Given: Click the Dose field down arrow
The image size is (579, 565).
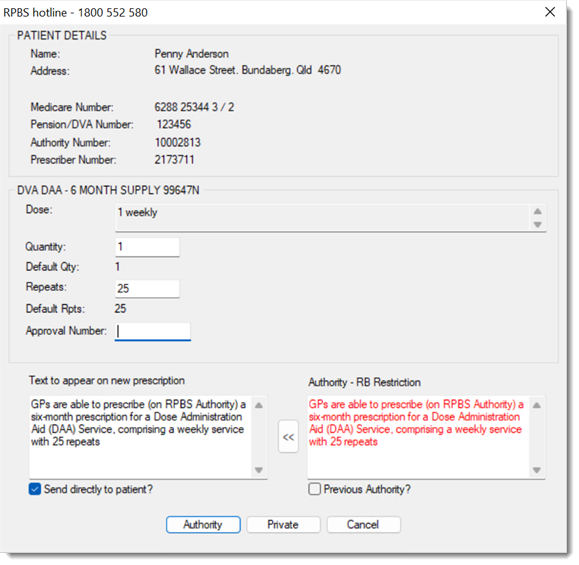Looking at the screenshot, I should [538, 225].
